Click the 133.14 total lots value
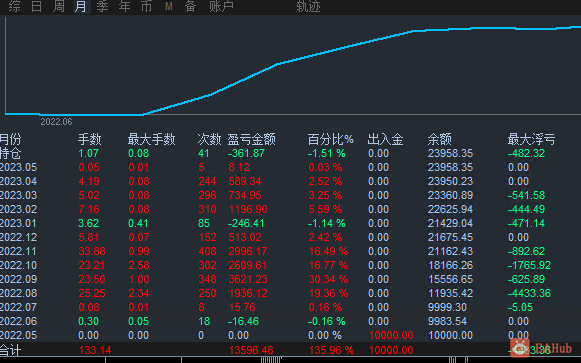This screenshot has width=581, height=363. click(x=95, y=350)
